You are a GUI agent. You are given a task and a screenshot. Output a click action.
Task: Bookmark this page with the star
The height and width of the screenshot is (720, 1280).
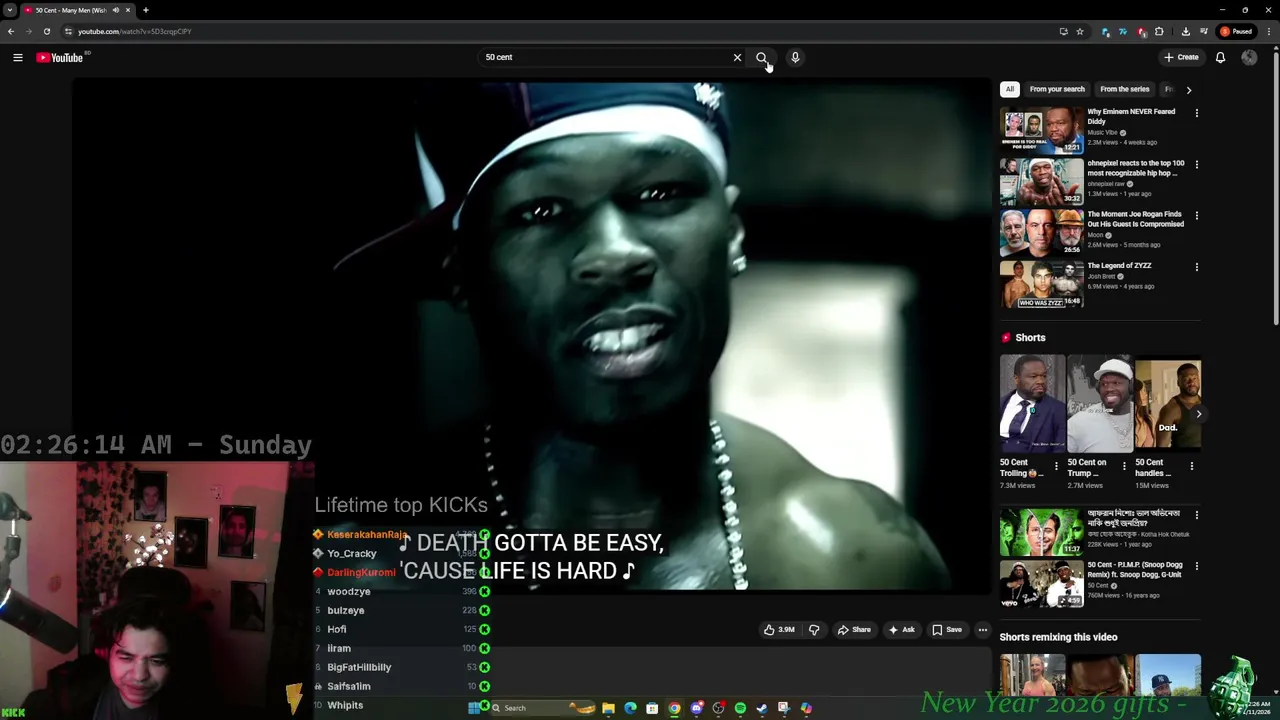(1080, 31)
